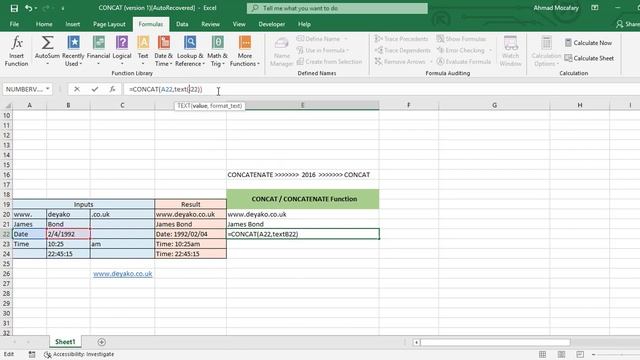Switch to the Home tab
This screenshot has width=640, height=360.
pyautogui.click(x=44, y=24)
